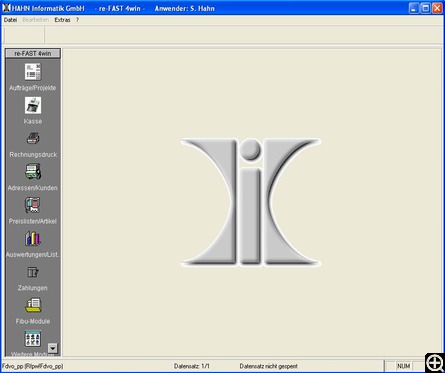Maximize the re-FAST 4win window

pos(425,8)
